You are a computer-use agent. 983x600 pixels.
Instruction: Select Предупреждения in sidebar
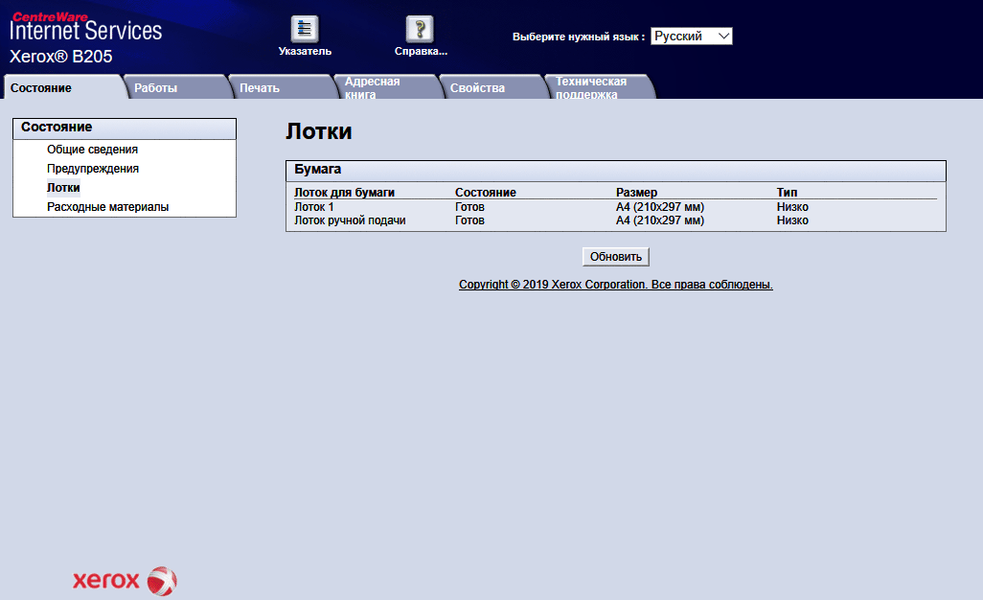tap(93, 169)
